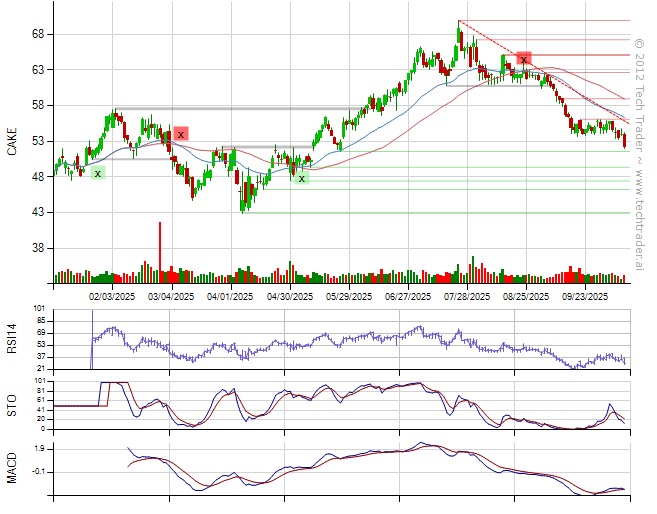Select the green x marker near 04/30/2025
657x514 pixels.
(x=301, y=178)
